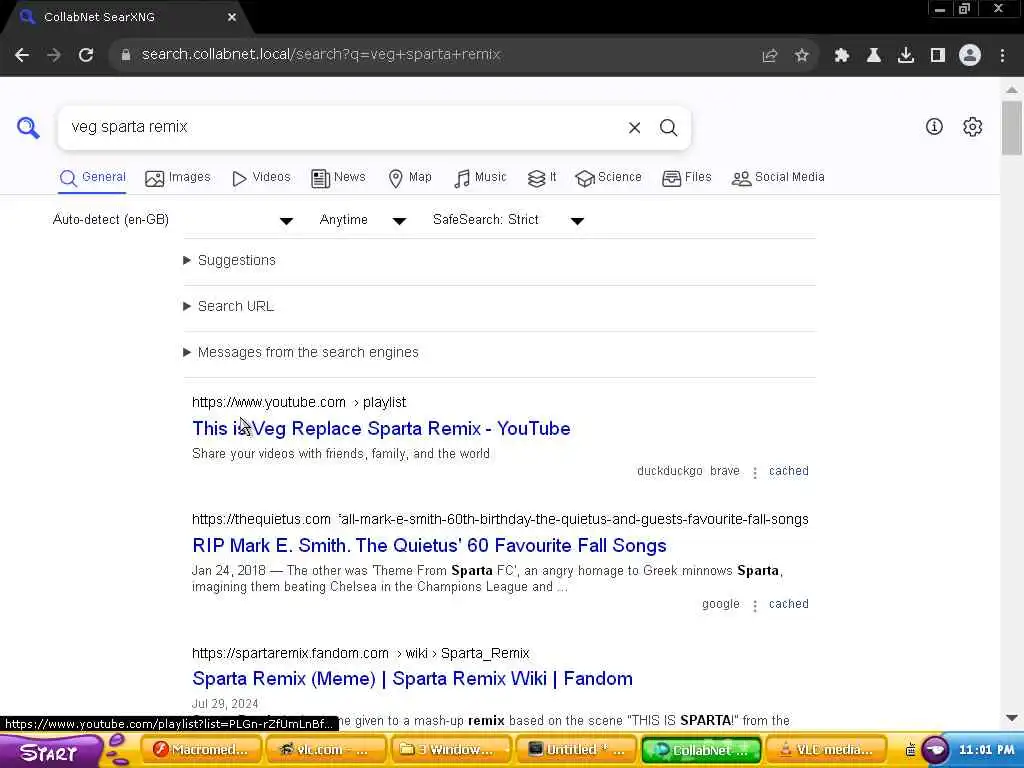Viewport: 1024px width, 768px height.
Task: Open the browser downloads icon
Action: (x=906, y=56)
